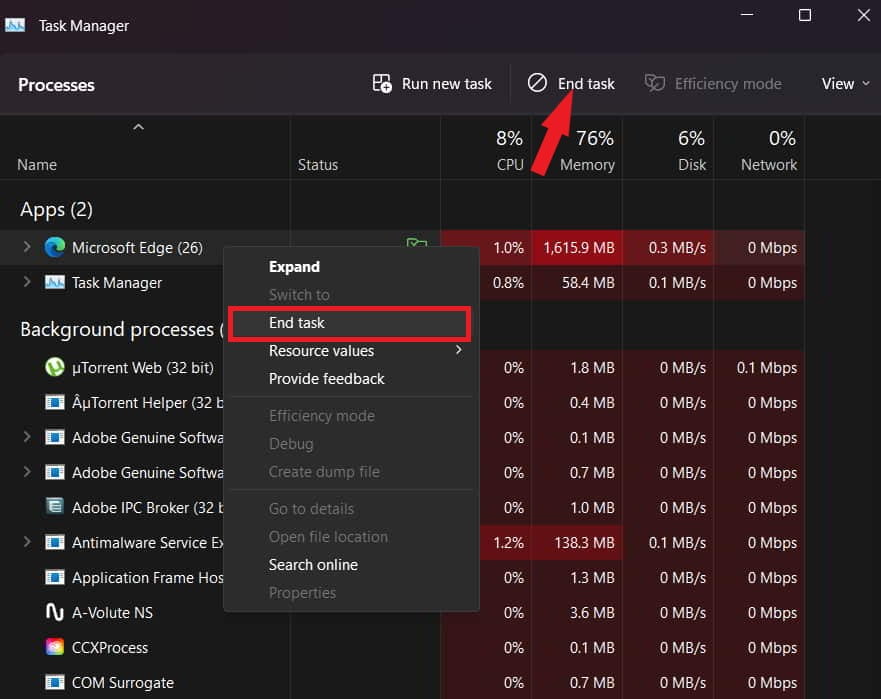
Task: Open the View dropdown menu
Action: [845, 84]
